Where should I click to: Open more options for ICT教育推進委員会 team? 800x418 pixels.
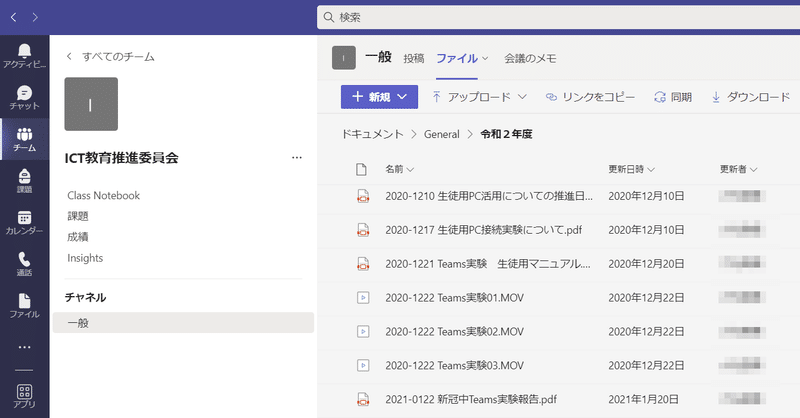pos(297,158)
